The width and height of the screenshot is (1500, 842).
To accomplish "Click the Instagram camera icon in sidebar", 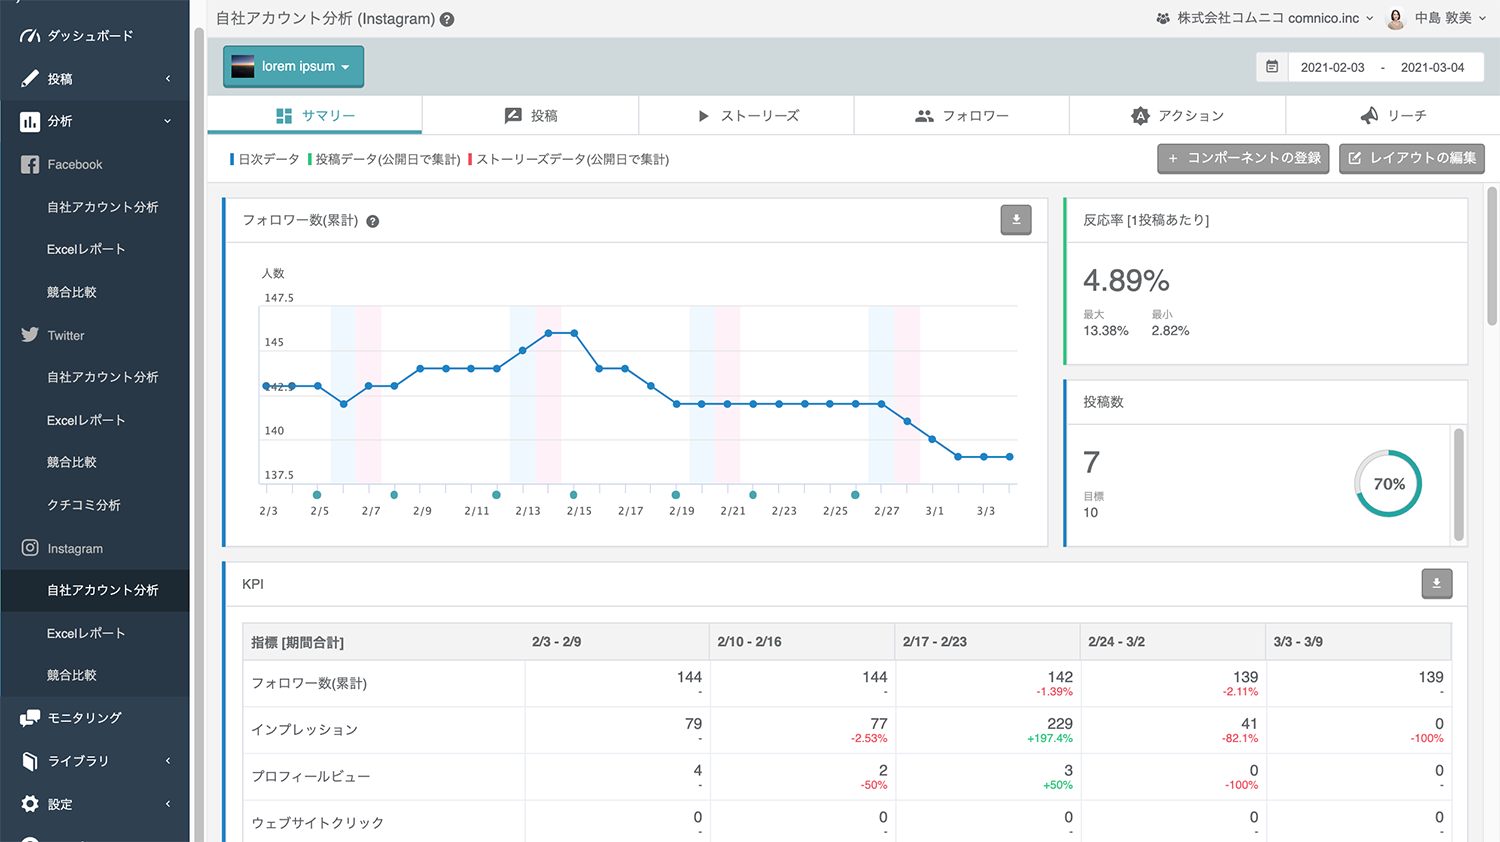I will 30,548.
